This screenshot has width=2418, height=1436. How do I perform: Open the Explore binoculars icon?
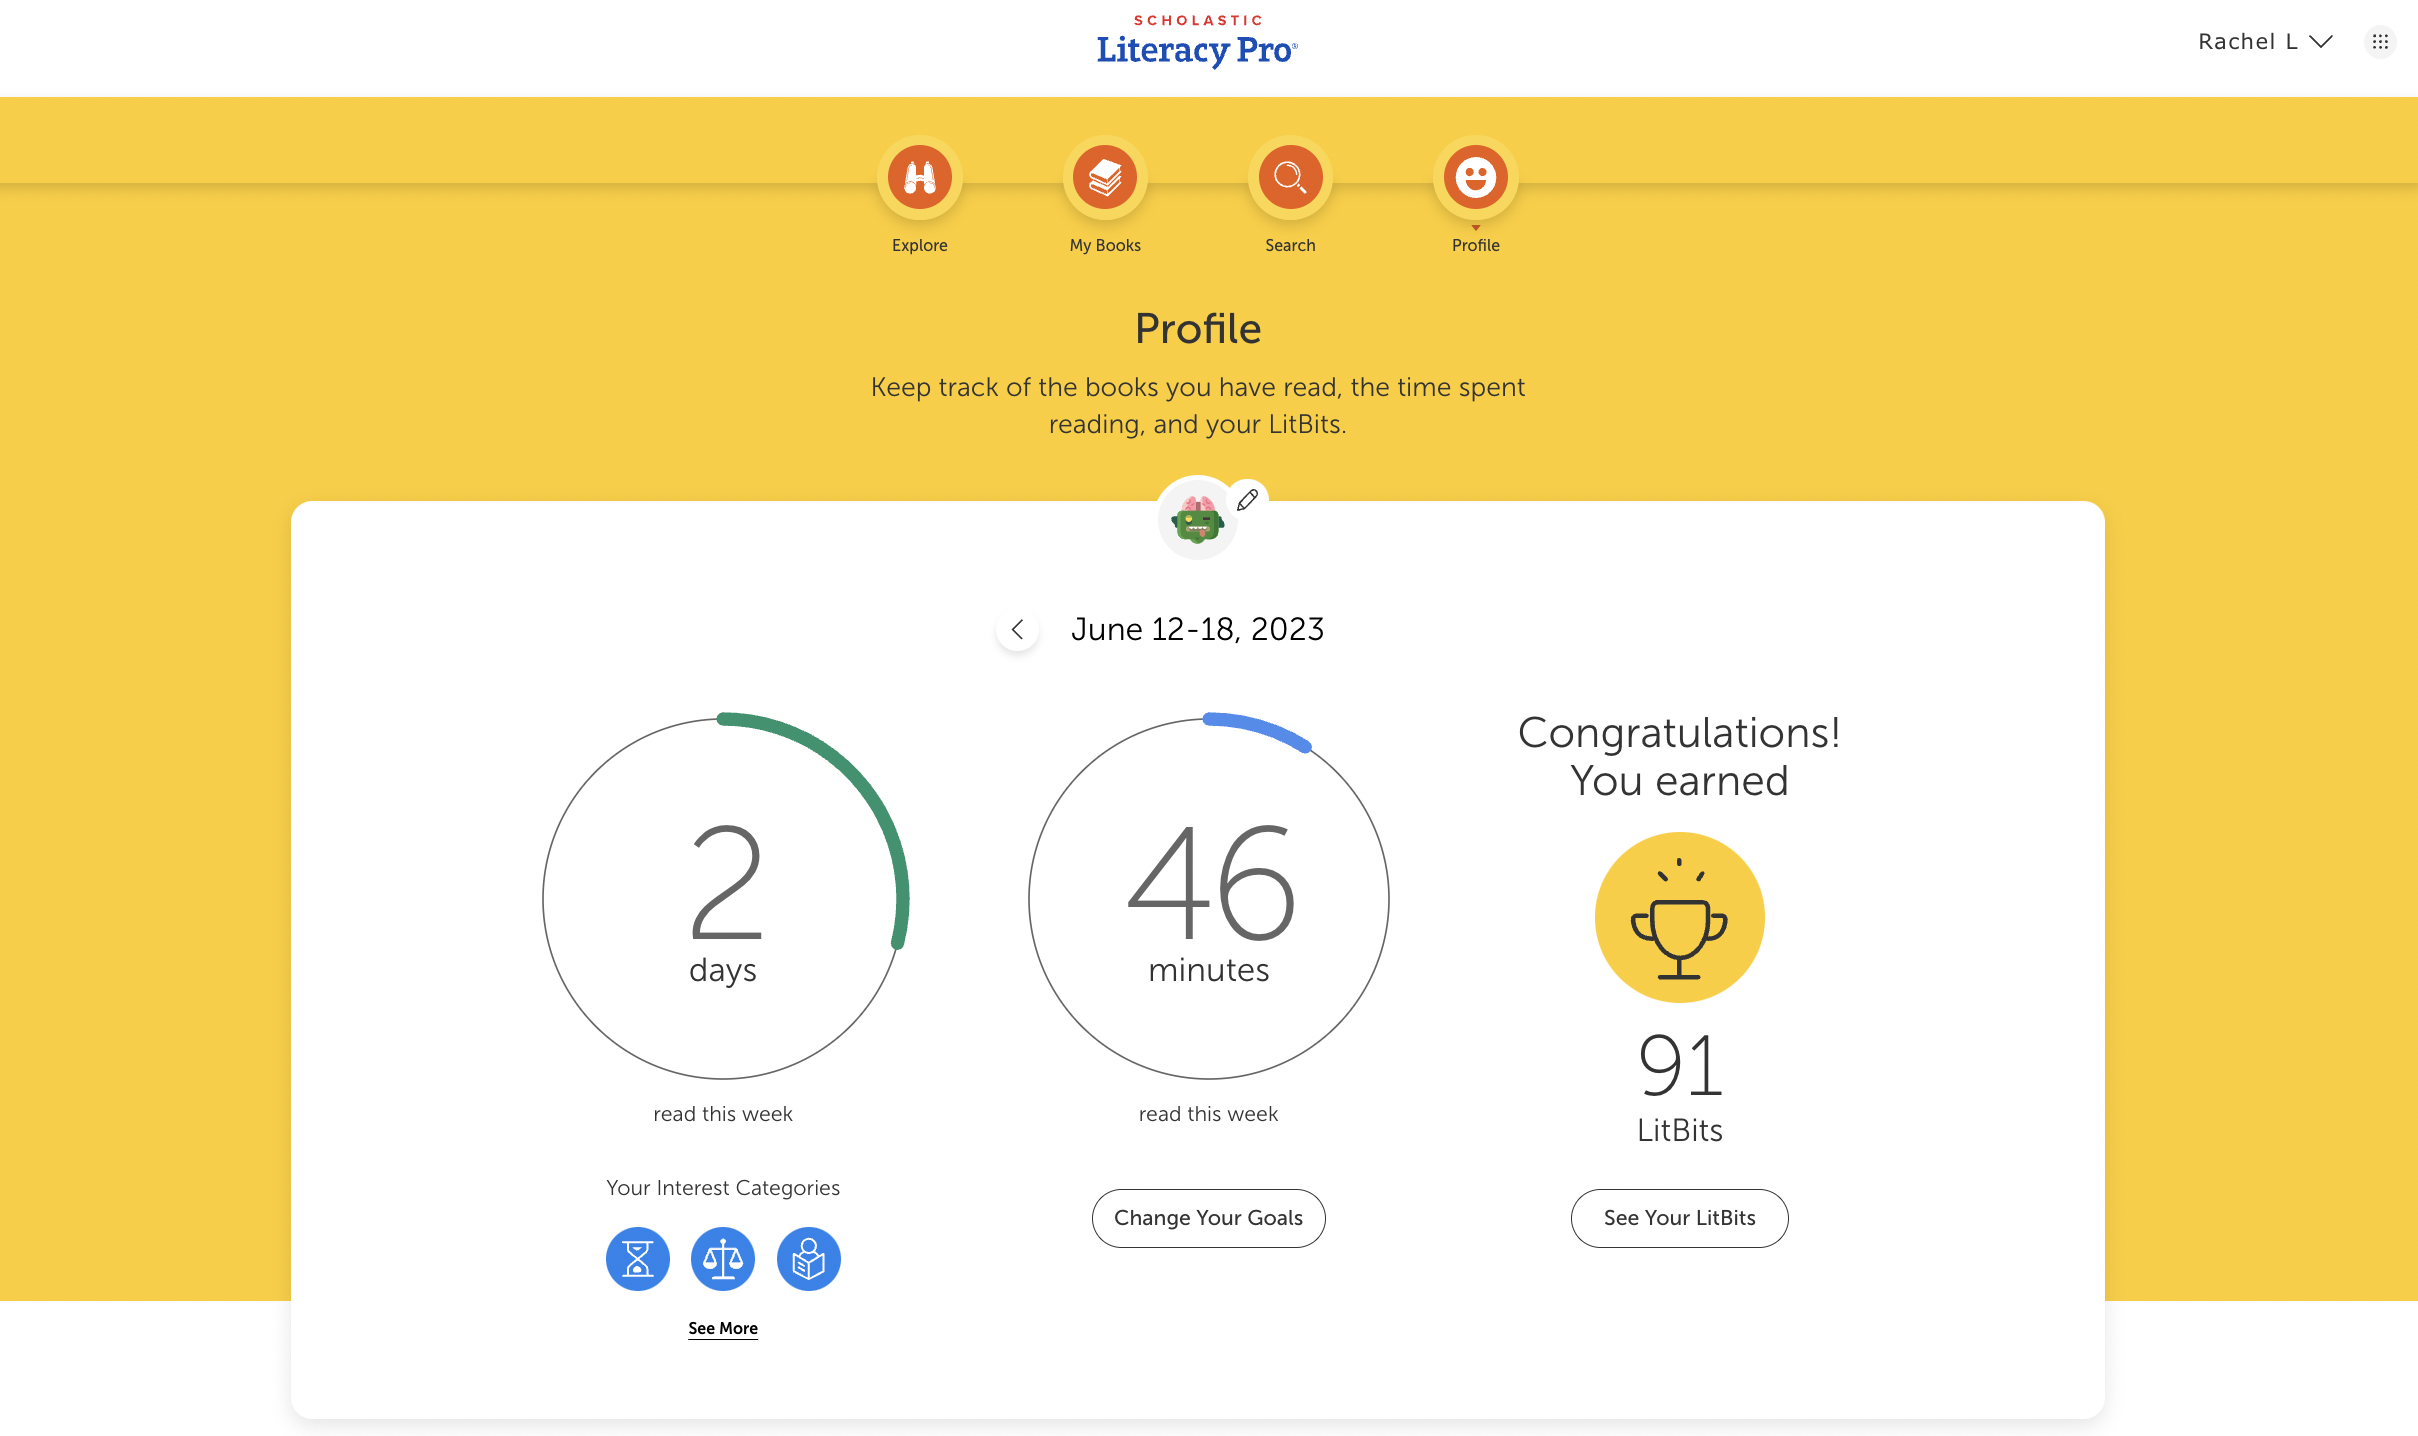tap(919, 178)
